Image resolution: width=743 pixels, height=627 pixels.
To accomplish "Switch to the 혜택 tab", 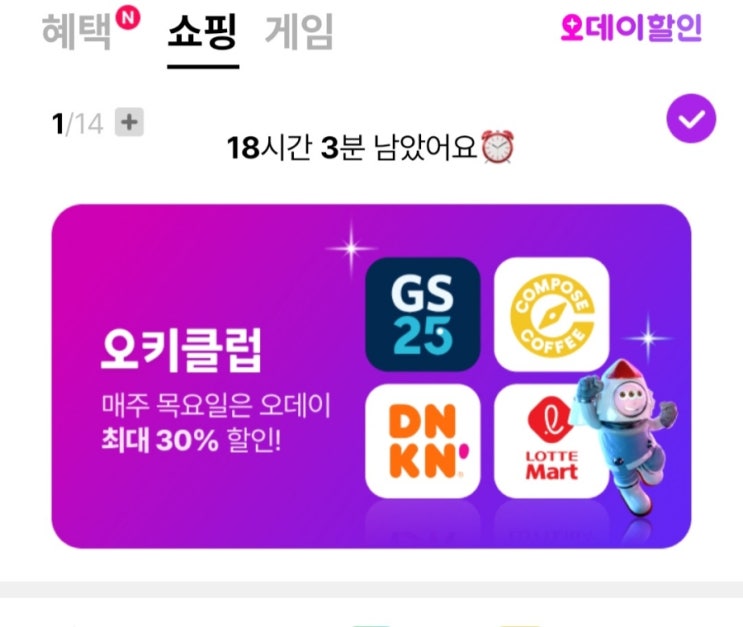I will click(77, 31).
